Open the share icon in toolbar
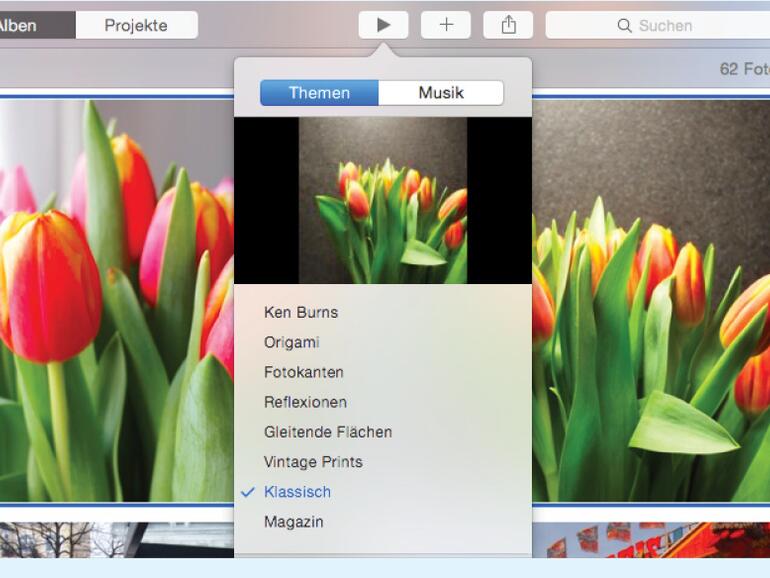 (508, 25)
